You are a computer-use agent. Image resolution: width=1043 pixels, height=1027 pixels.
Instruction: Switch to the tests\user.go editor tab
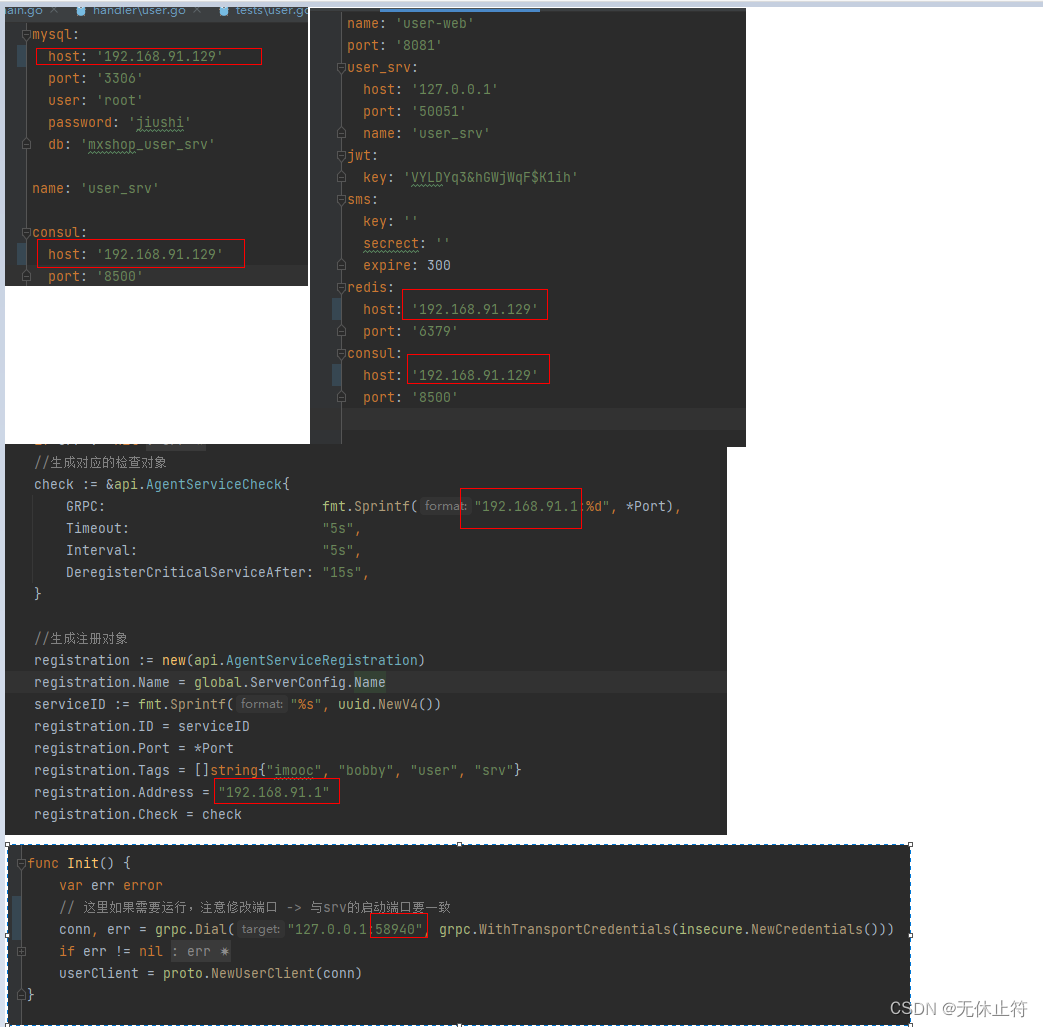click(271, 10)
